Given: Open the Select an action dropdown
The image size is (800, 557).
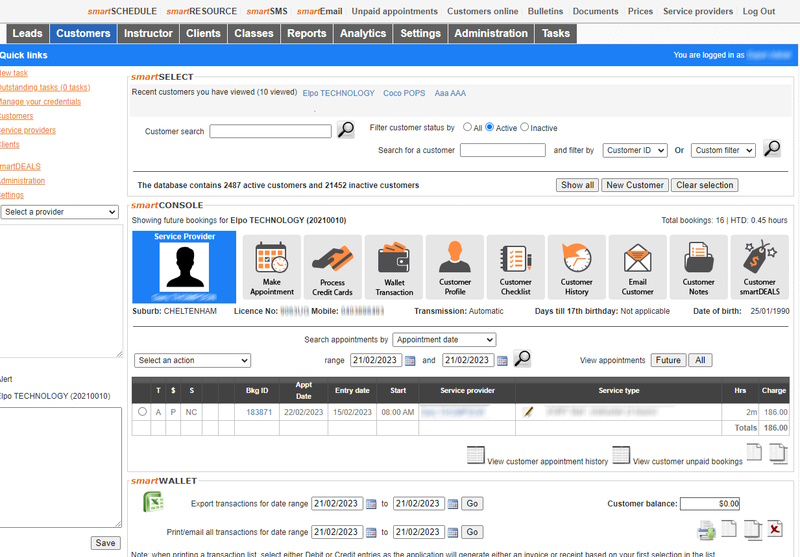Looking at the screenshot, I should point(192,360).
